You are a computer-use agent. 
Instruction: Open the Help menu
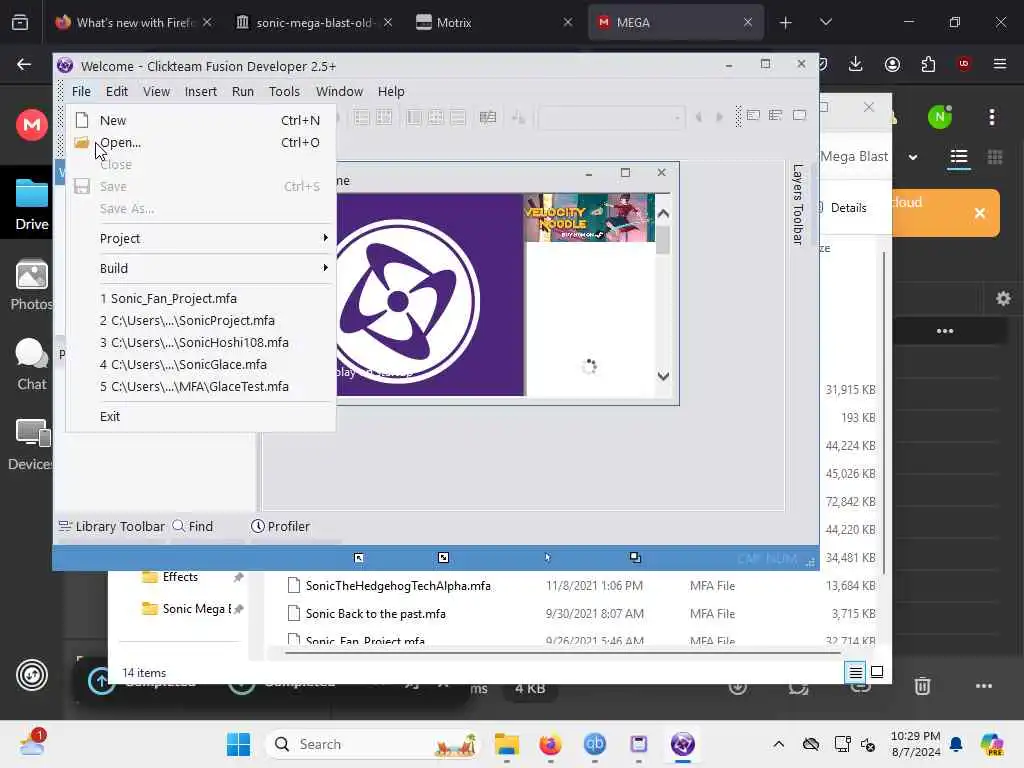[x=391, y=91]
